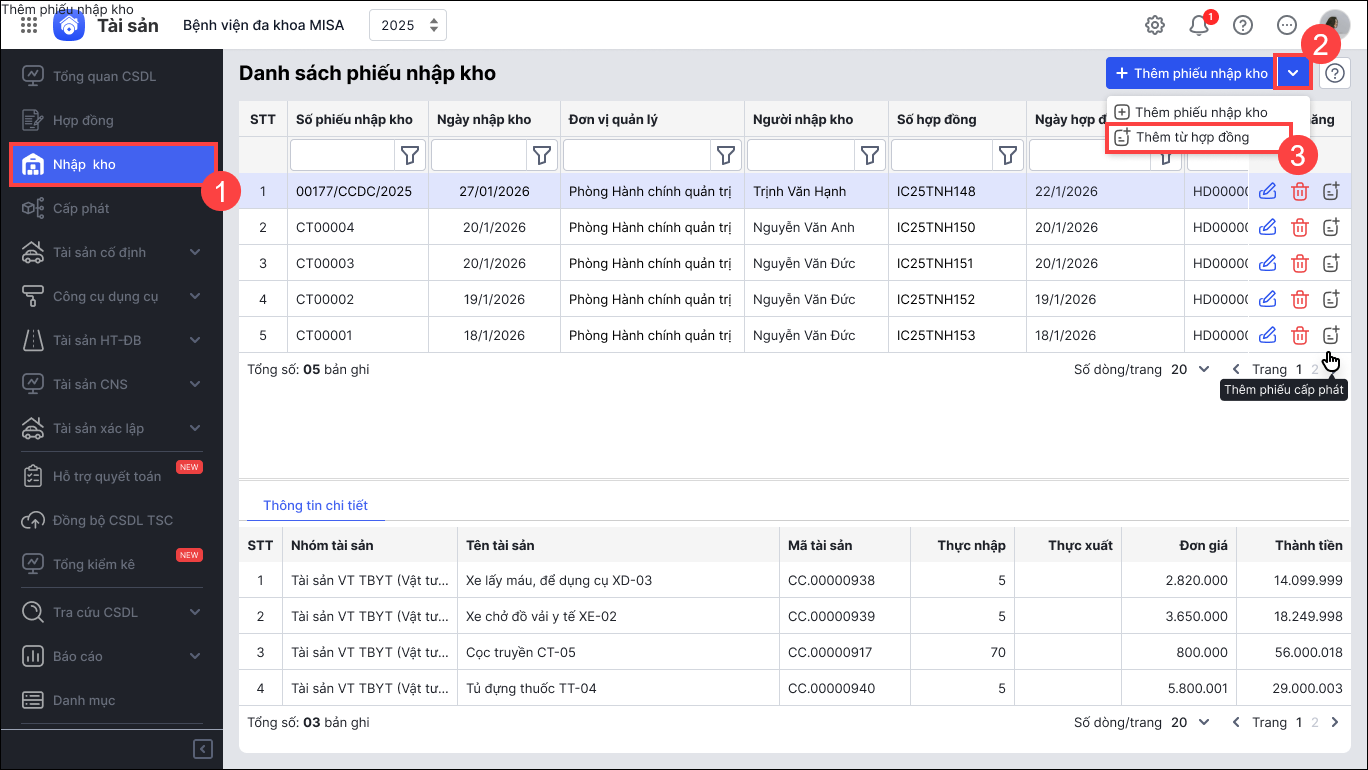Open the notifications bell

(x=1199, y=25)
